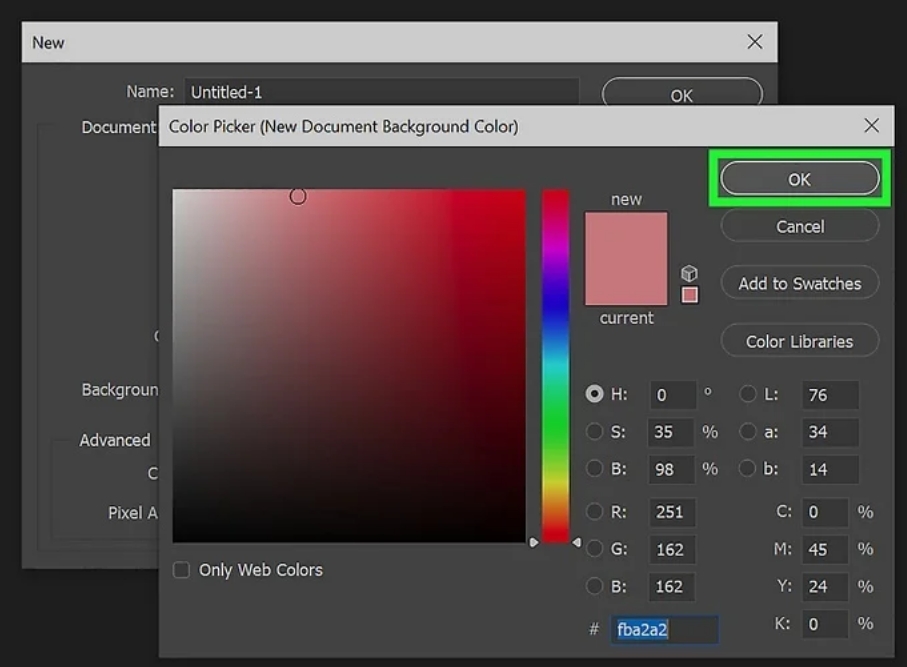Screen dimensions: 907x667
Task: Add the current color to Swatches
Action: pos(799,283)
